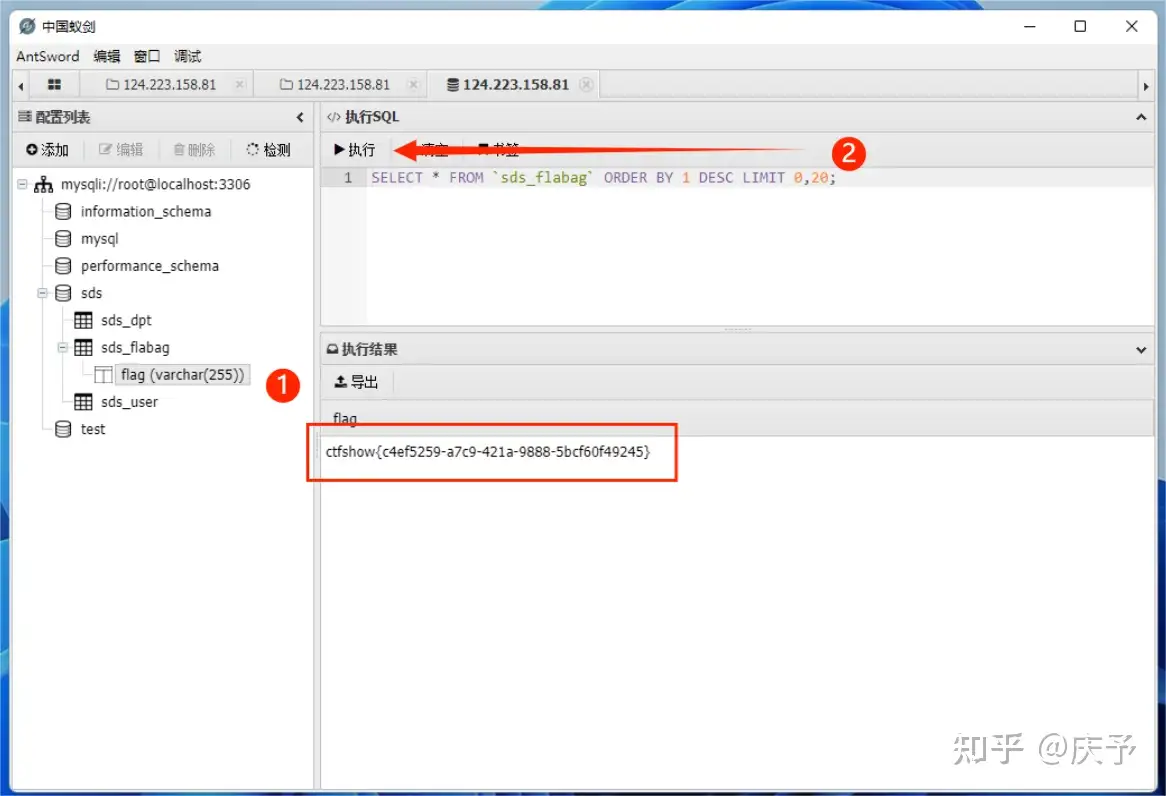Collapse the 配置列表 panel chevron
The image size is (1166, 796).
coord(300,117)
